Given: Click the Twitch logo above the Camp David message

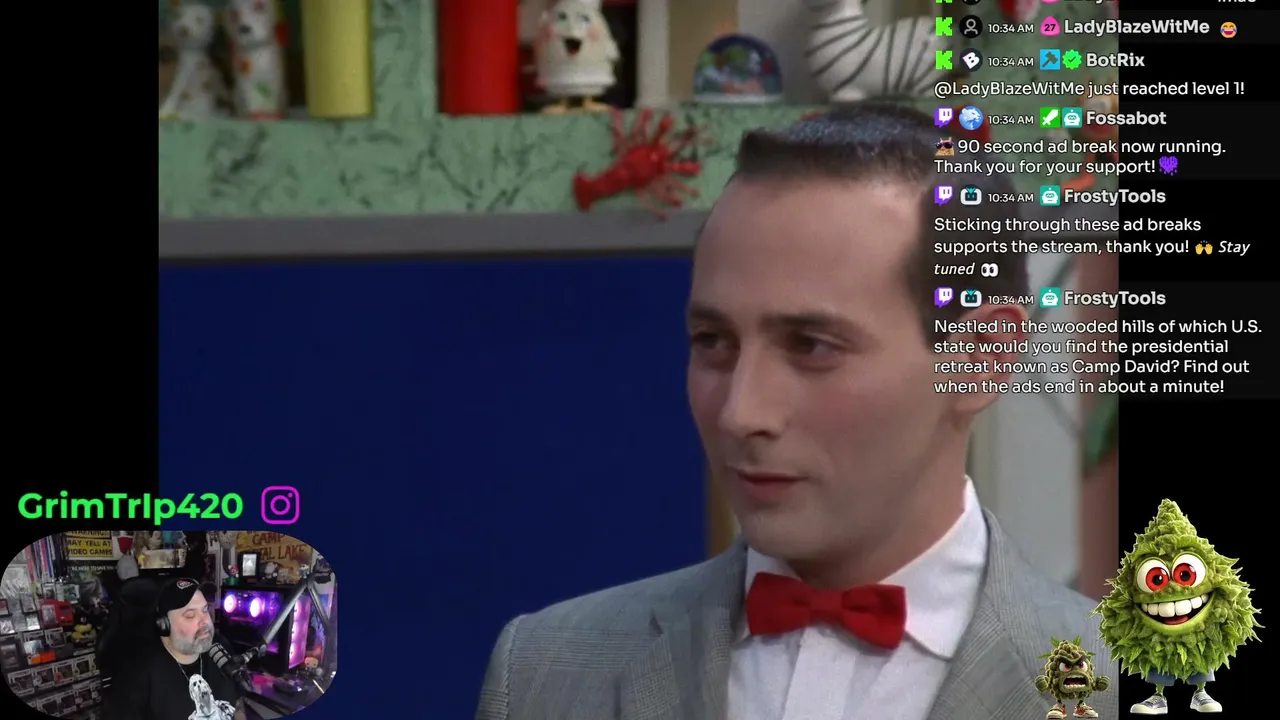Looking at the screenshot, I should point(944,298).
